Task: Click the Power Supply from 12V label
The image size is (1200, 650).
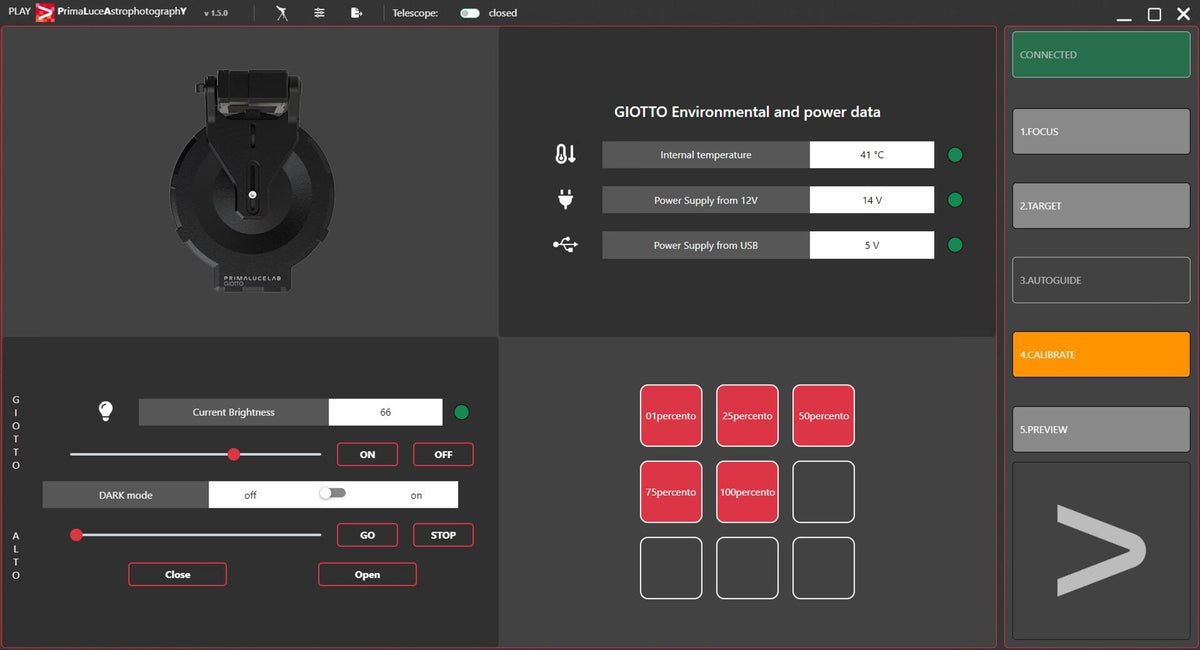Action: 706,200
